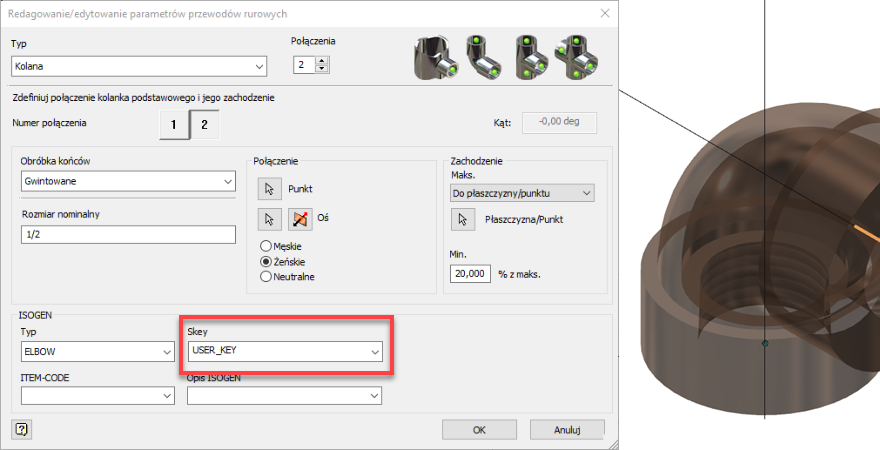This screenshot has width=880, height=450.
Task: Click the Anuluj button
Action: coord(567,430)
